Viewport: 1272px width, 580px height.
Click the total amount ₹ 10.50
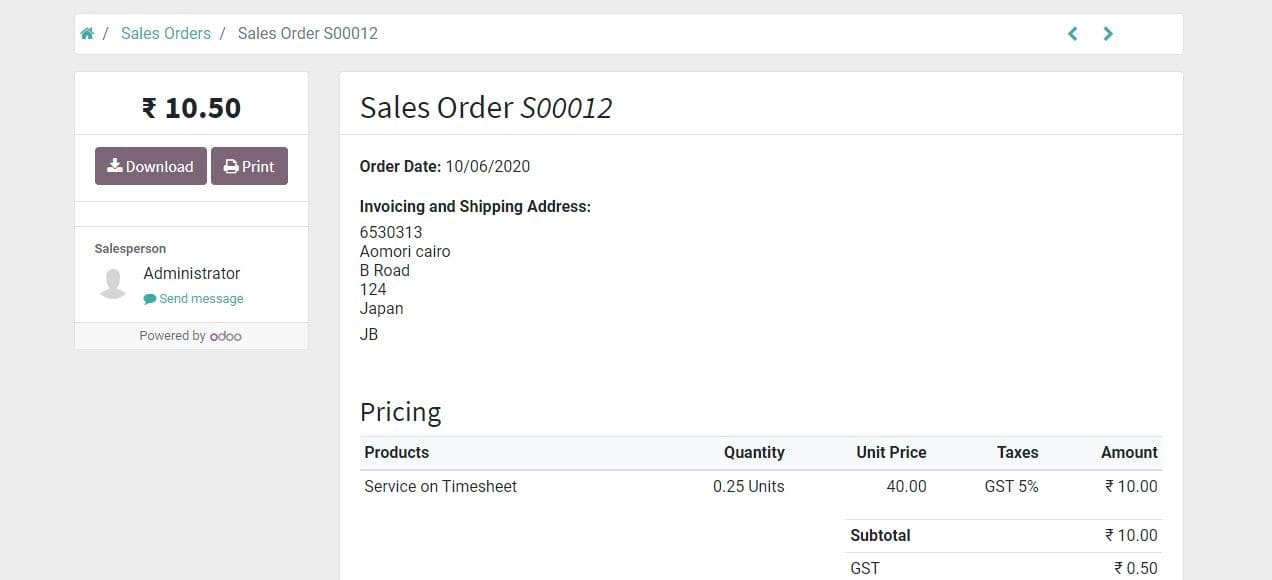click(190, 107)
